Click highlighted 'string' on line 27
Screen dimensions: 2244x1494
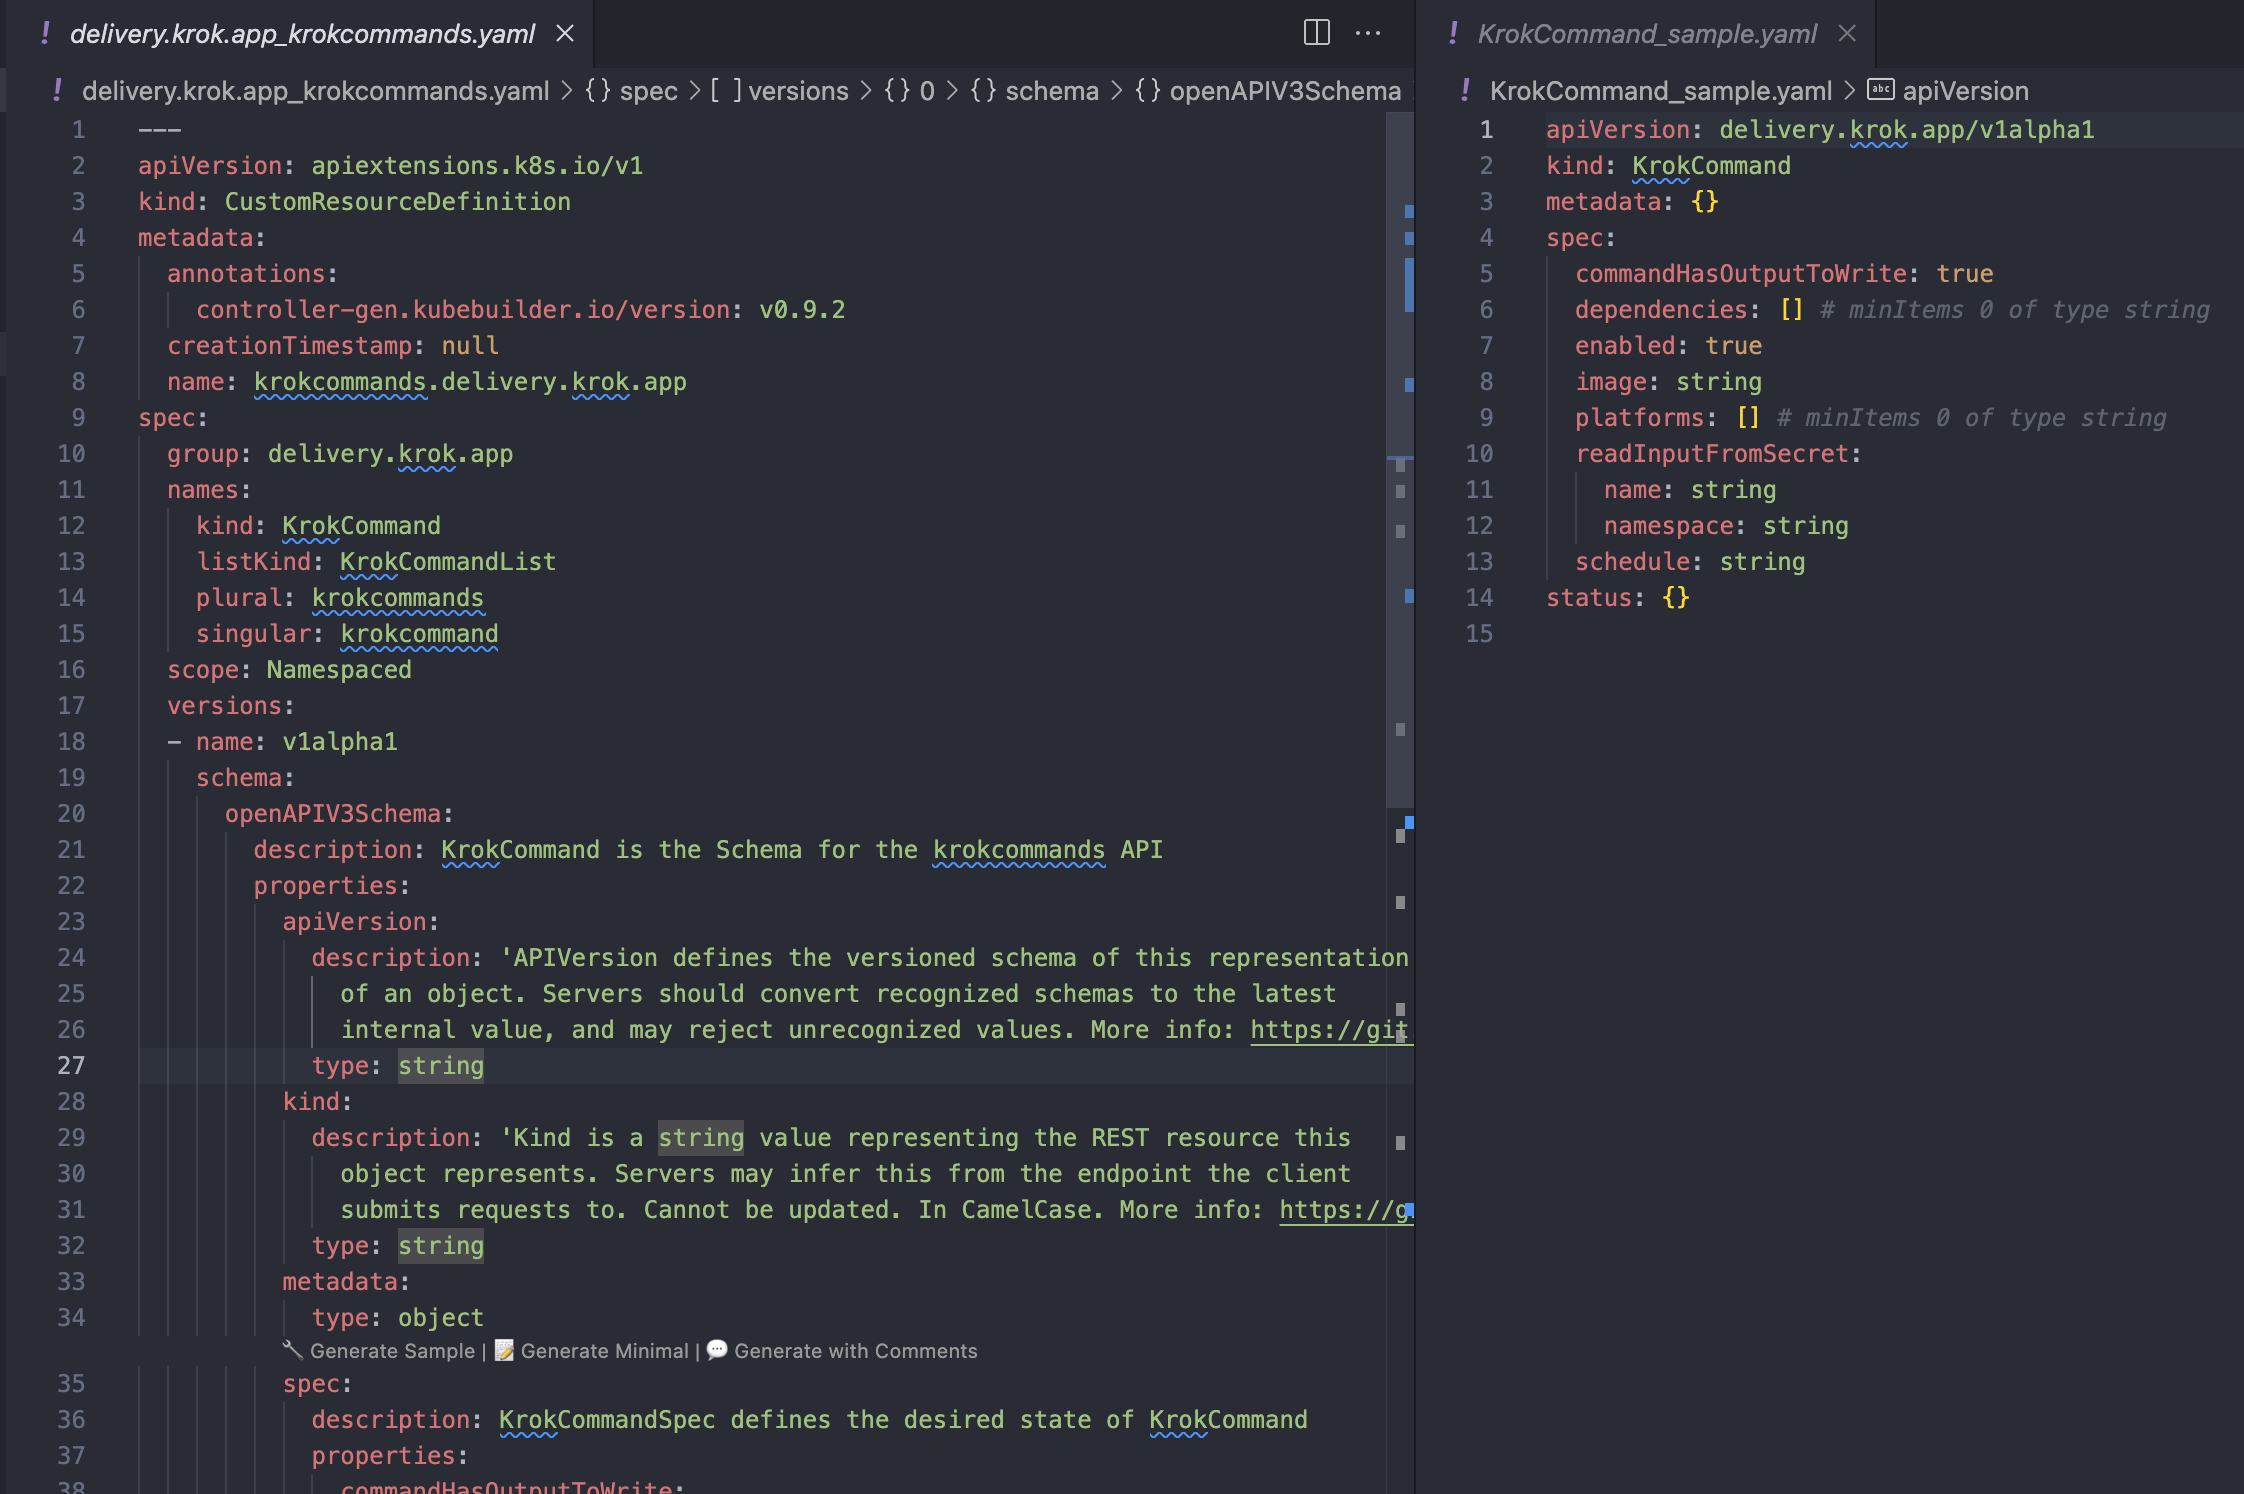pyautogui.click(x=441, y=1066)
